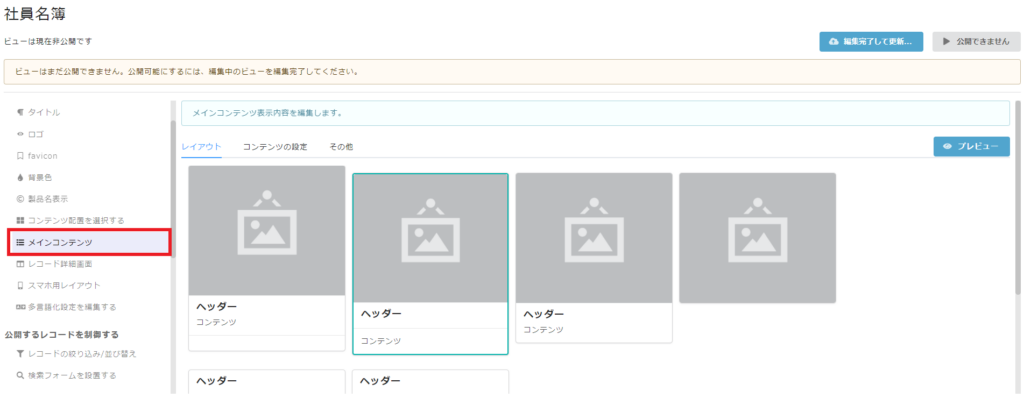The image size is (1024, 398).
Task: Select the image-only layout card
Action: 758,238
